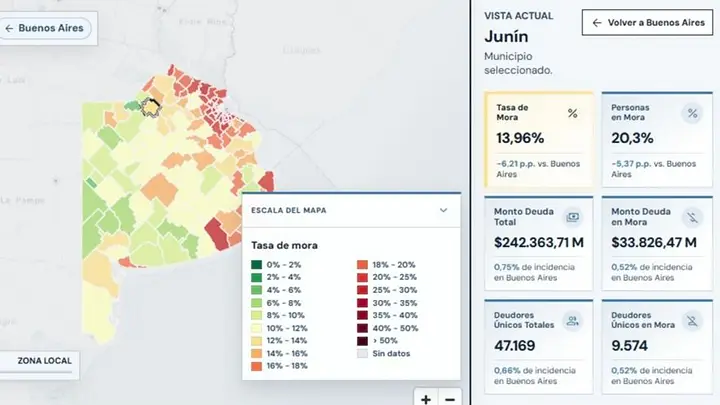Image resolution: width=720 pixels, height=405 pixels.
Task: Click the percent icon in Tasa de Mora card
Action: 572,113
